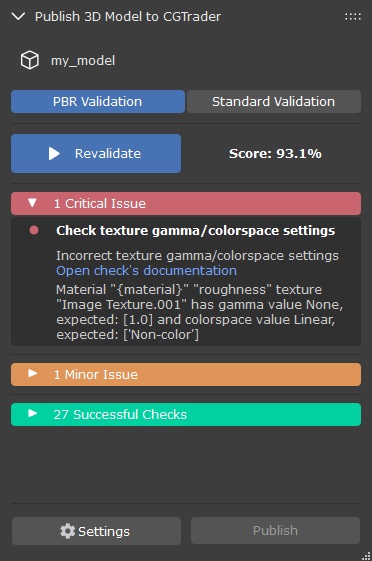Viewport: 372px width, 561px height.
Task: Click the cube icon beside my_model
Action: [x=30, y=60]
